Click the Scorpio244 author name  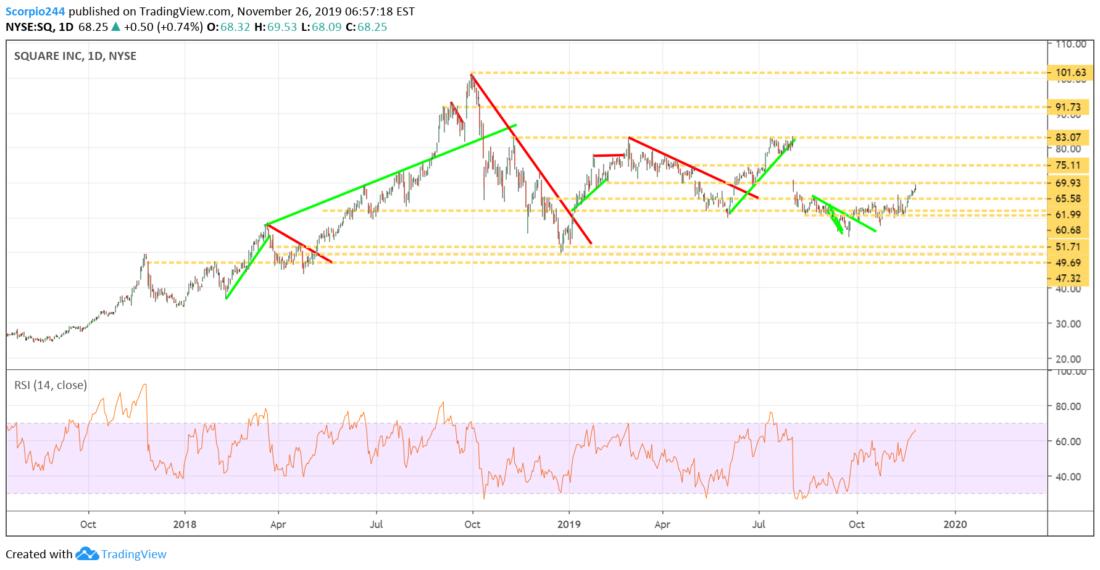click(x=35, y=11)
